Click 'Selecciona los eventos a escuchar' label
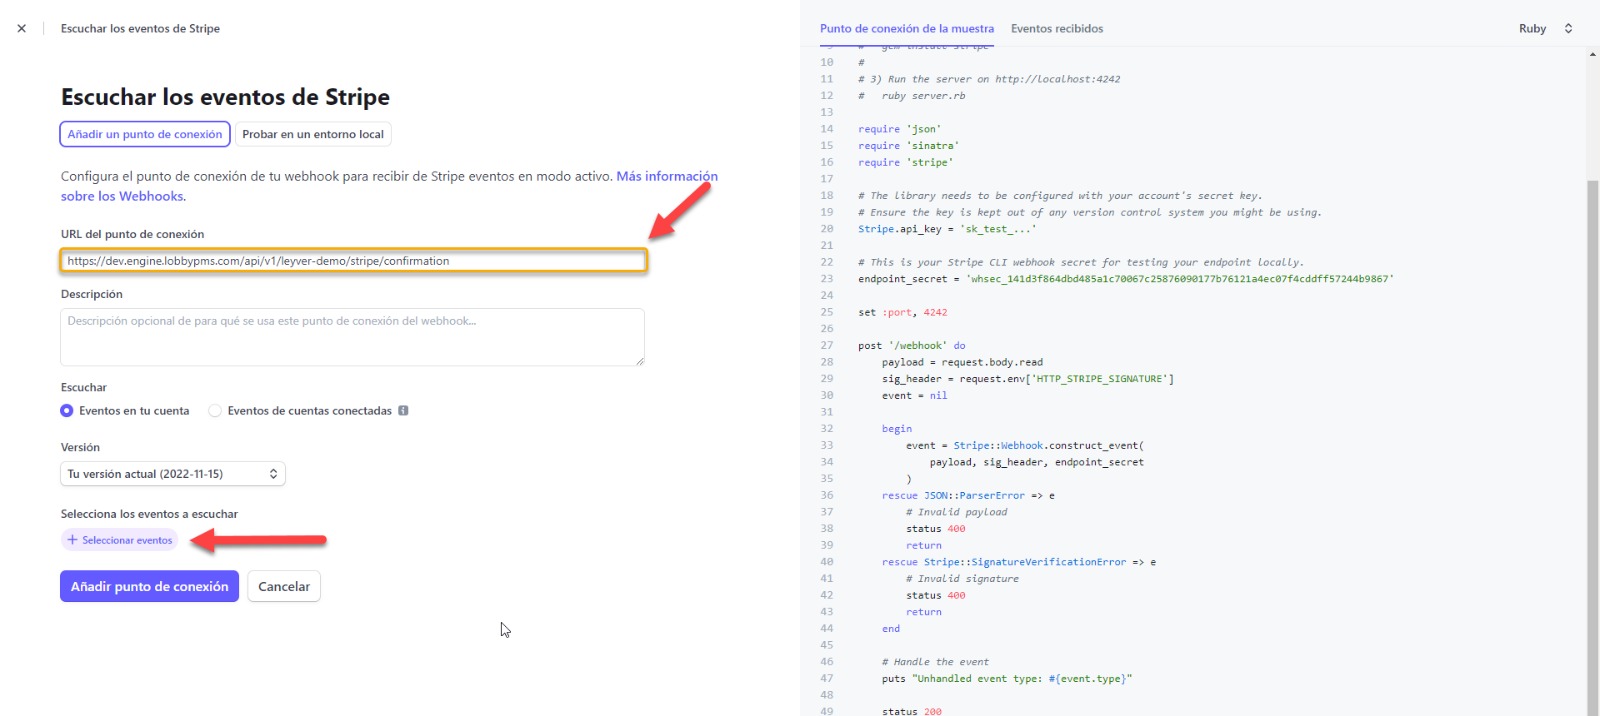 (x=149, y=514)
